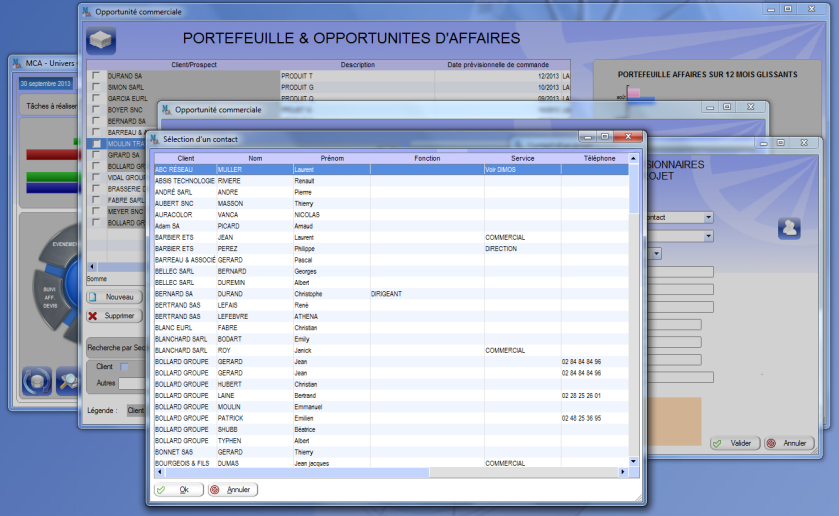Select the BOLLARD GROUPE PATRICK row
The image size is (839, 516).
(x=391, y=418)
